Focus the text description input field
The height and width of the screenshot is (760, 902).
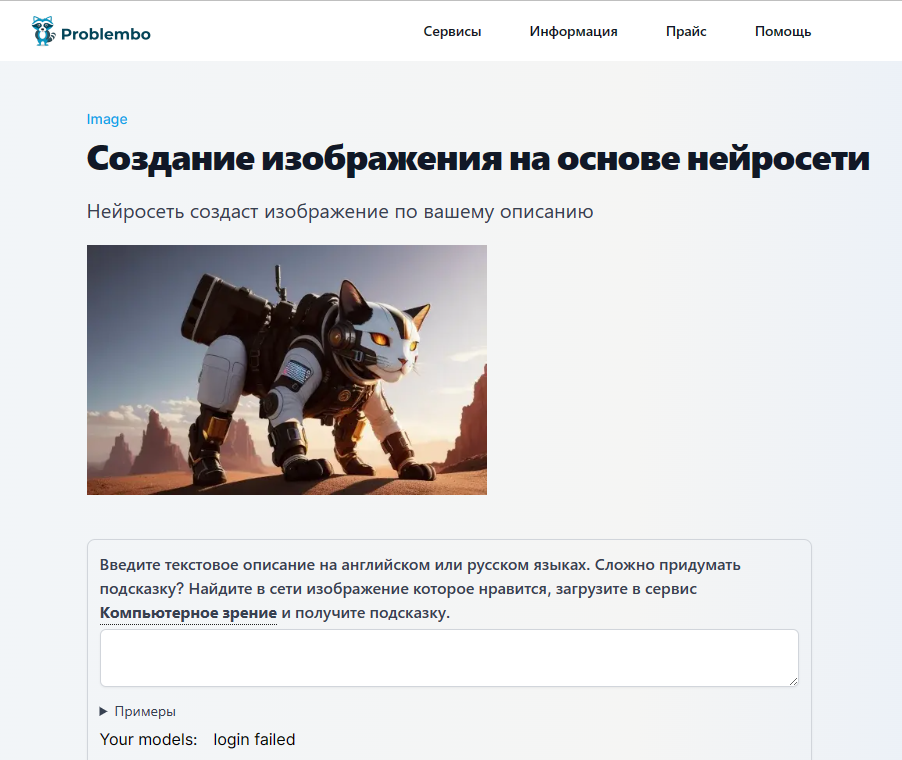pyautogui.click(x=449, y=658)
